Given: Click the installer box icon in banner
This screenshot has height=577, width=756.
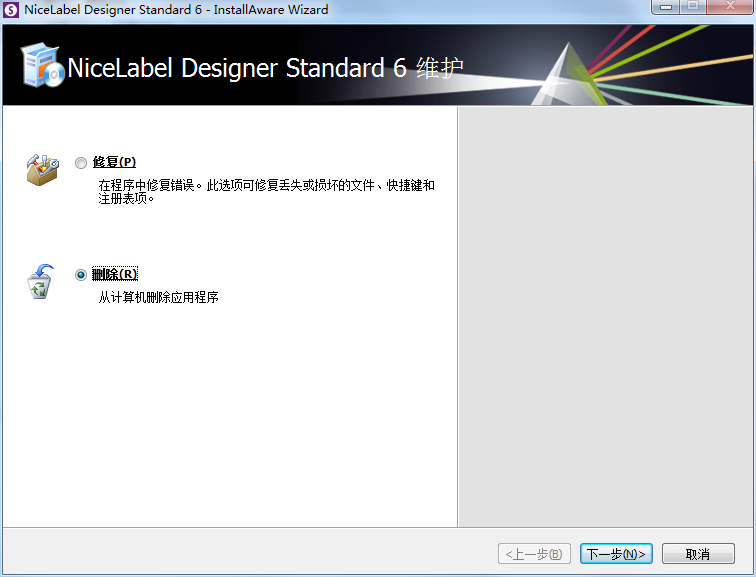Looking at the screenshot, I should pos(42,65).
